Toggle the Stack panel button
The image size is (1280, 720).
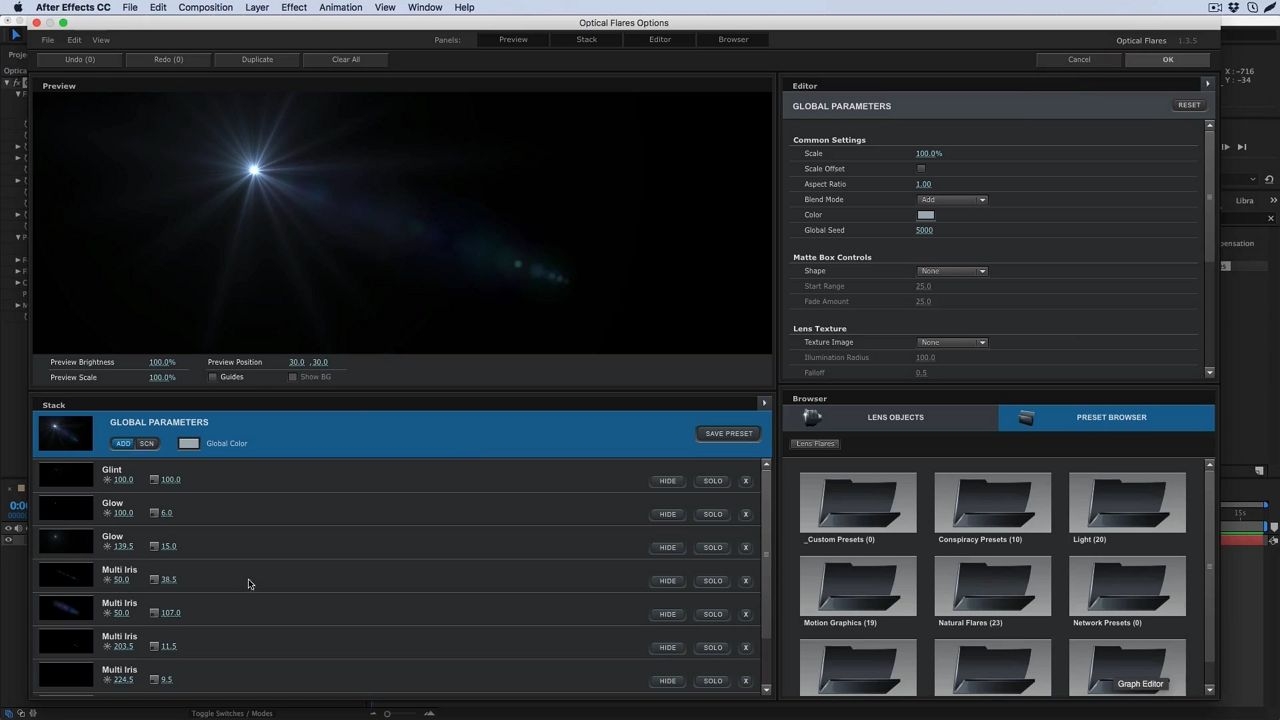click(x=587, y=40)
